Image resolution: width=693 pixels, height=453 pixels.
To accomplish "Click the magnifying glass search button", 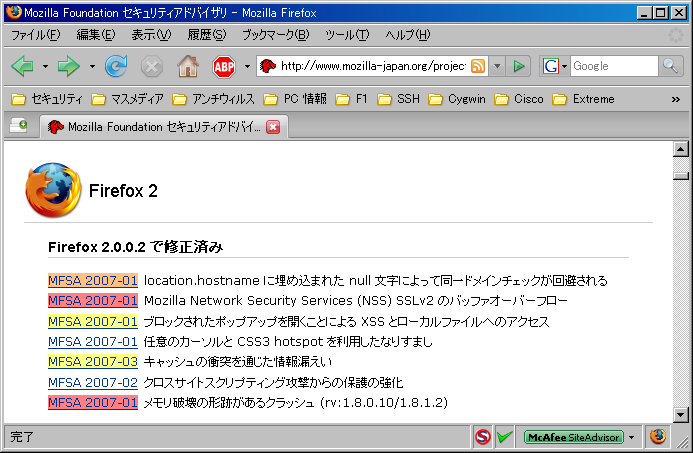I will (x=670, y=66).
